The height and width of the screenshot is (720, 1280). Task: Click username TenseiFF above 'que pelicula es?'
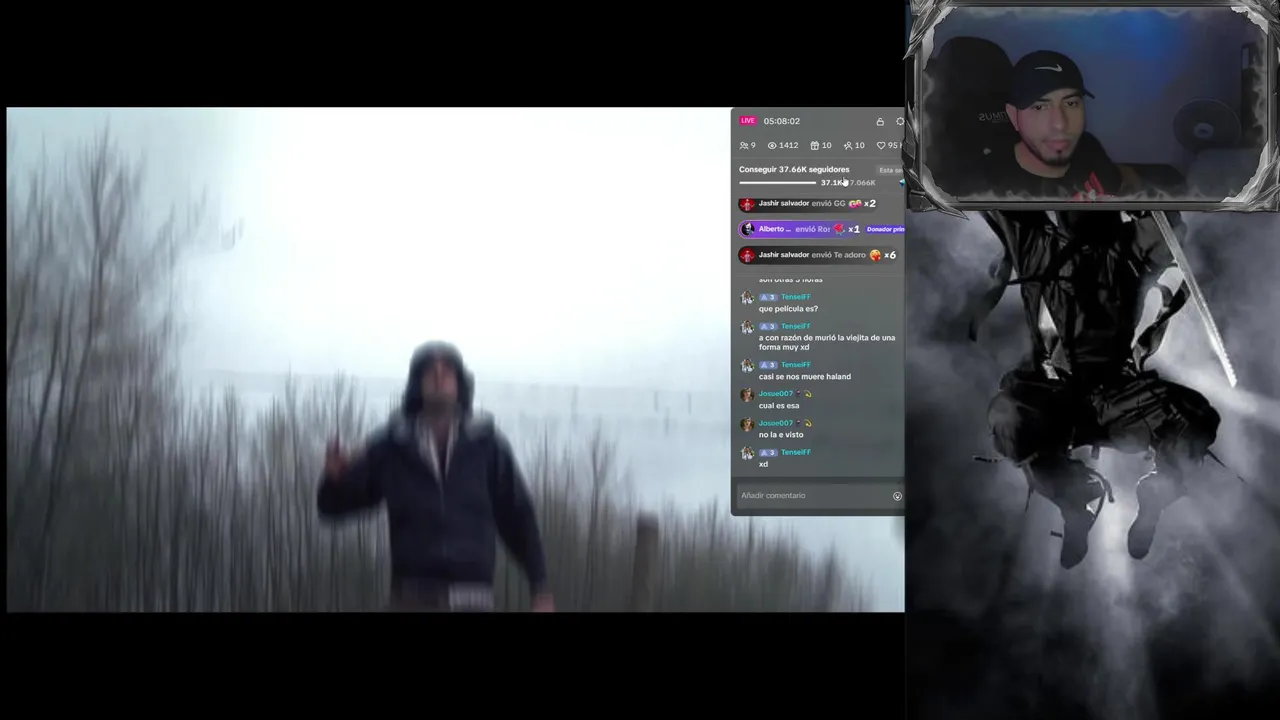pos(796,297)
